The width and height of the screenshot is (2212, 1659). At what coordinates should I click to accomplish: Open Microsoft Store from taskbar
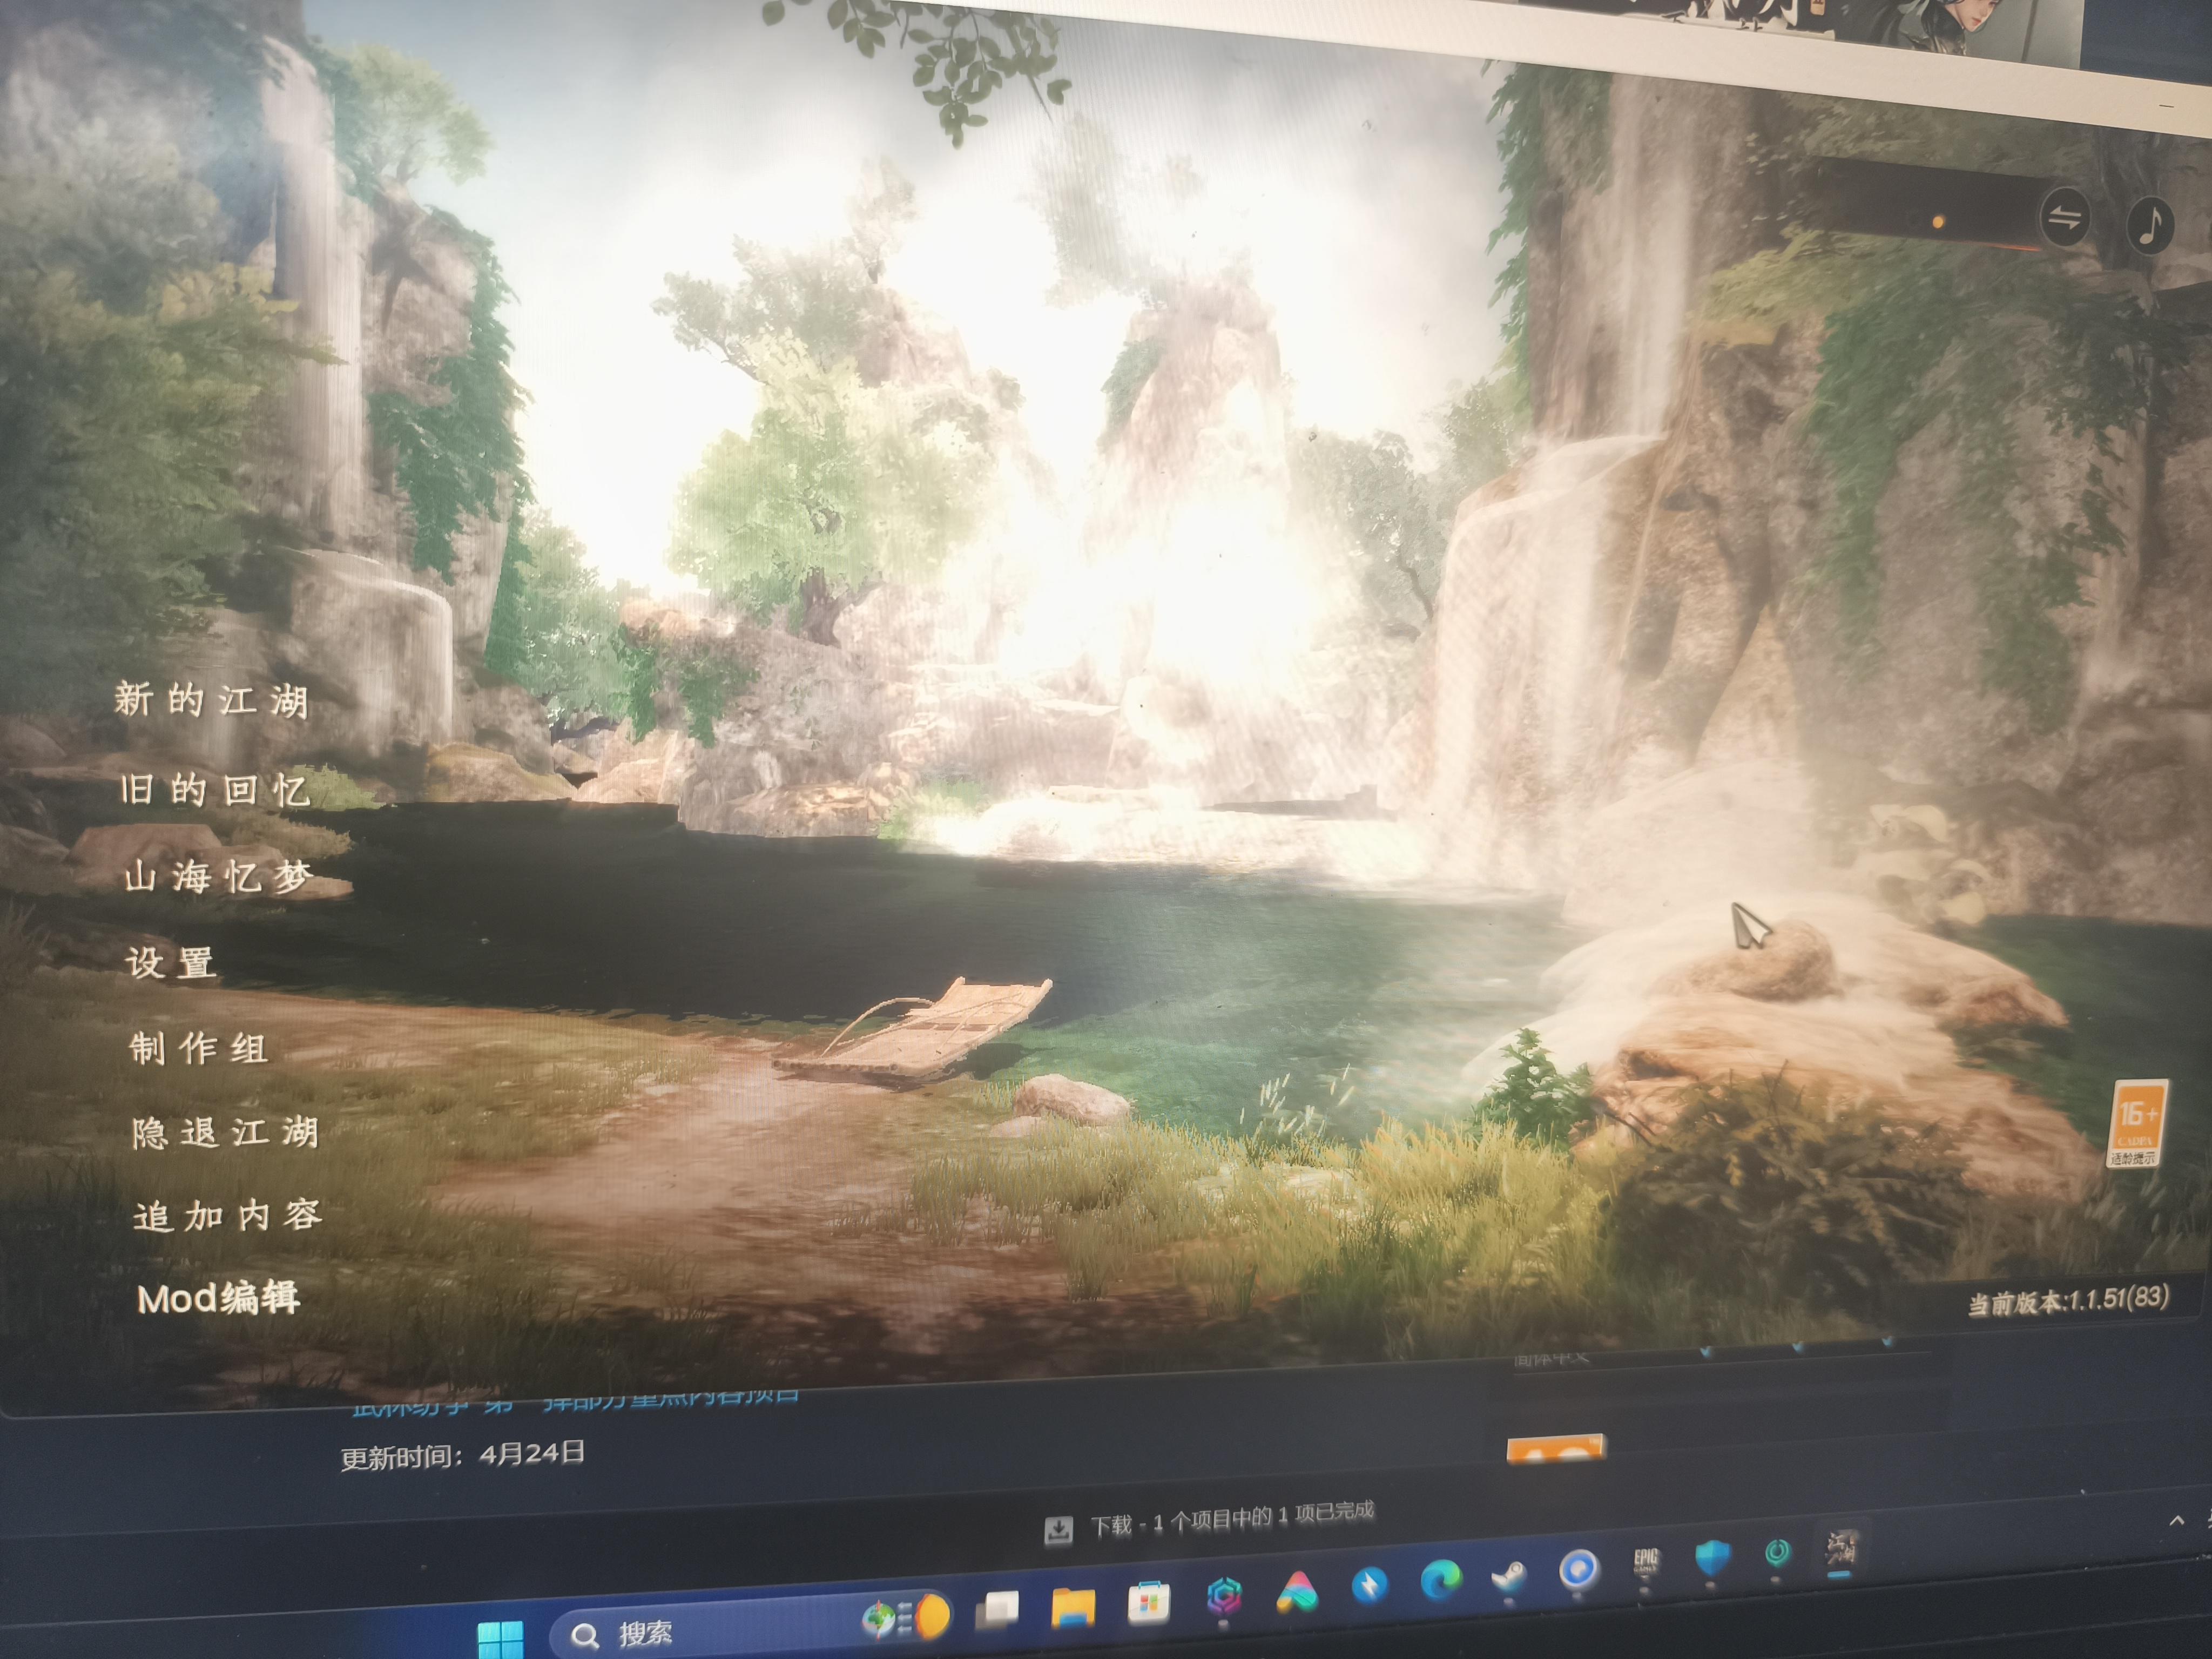(x=1148, y=1602)
